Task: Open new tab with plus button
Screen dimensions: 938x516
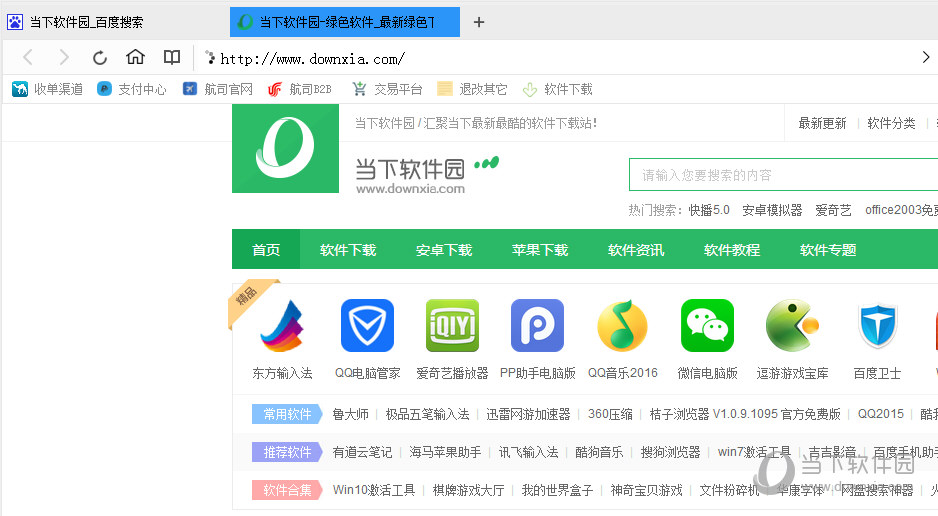Action: [479, 22]
